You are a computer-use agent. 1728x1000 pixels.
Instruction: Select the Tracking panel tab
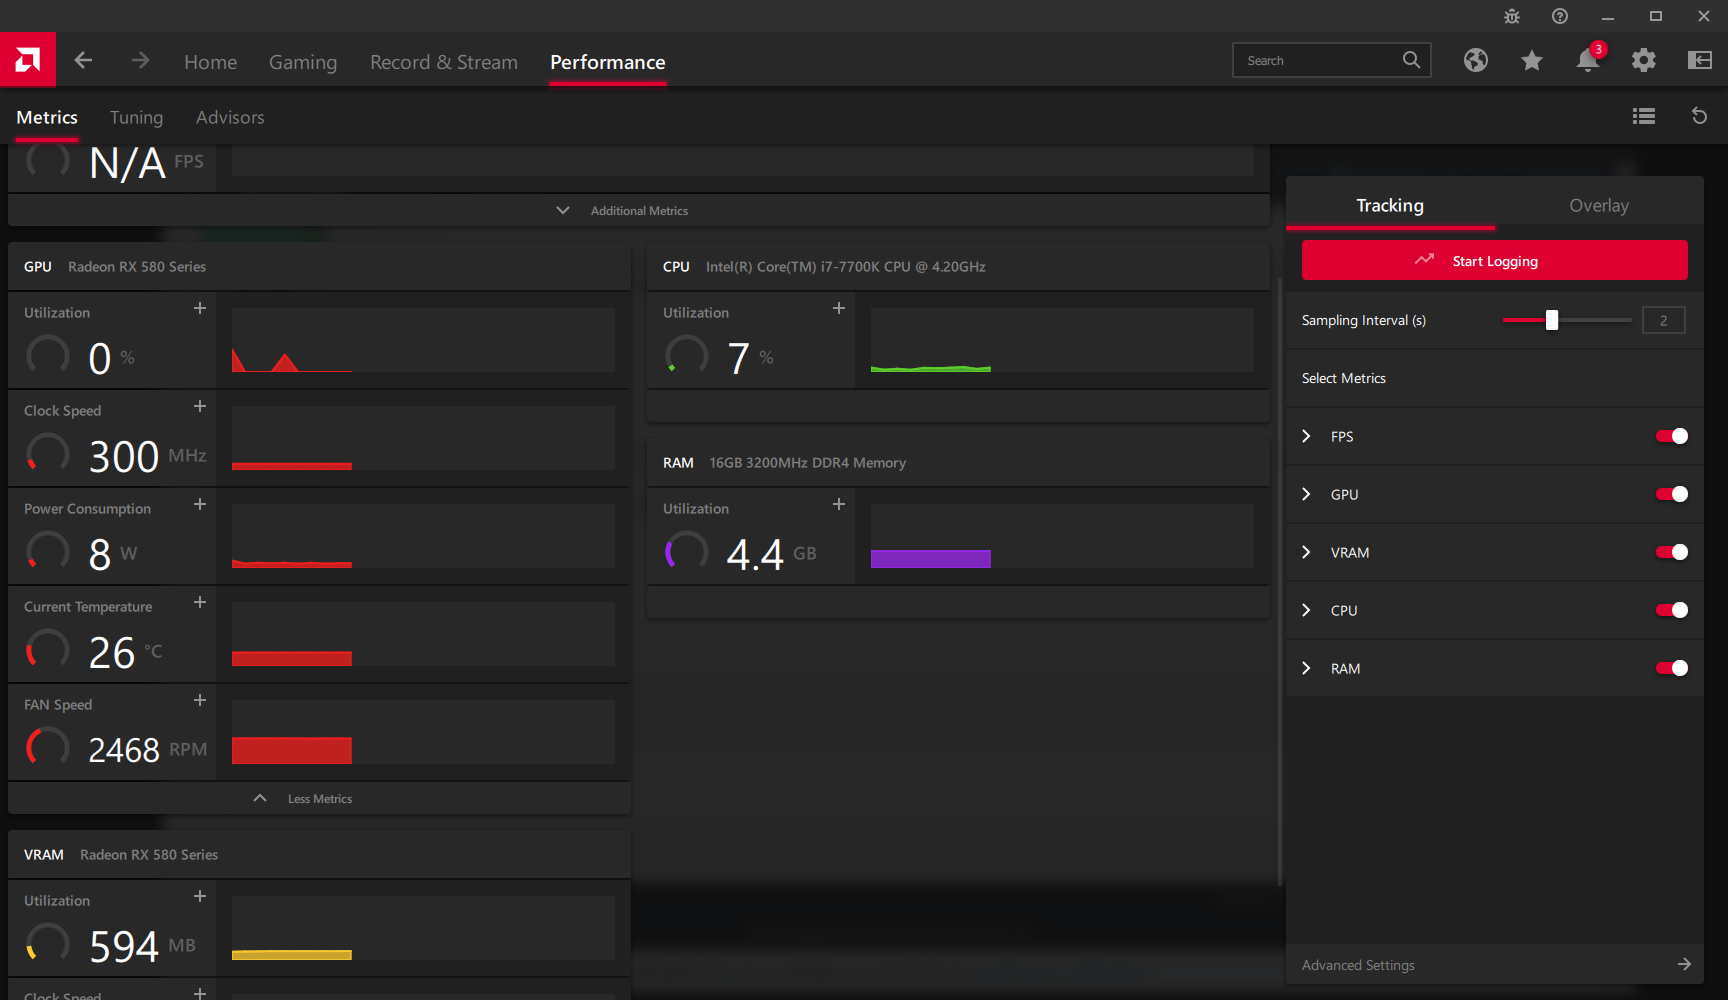tap(1390, 205)
